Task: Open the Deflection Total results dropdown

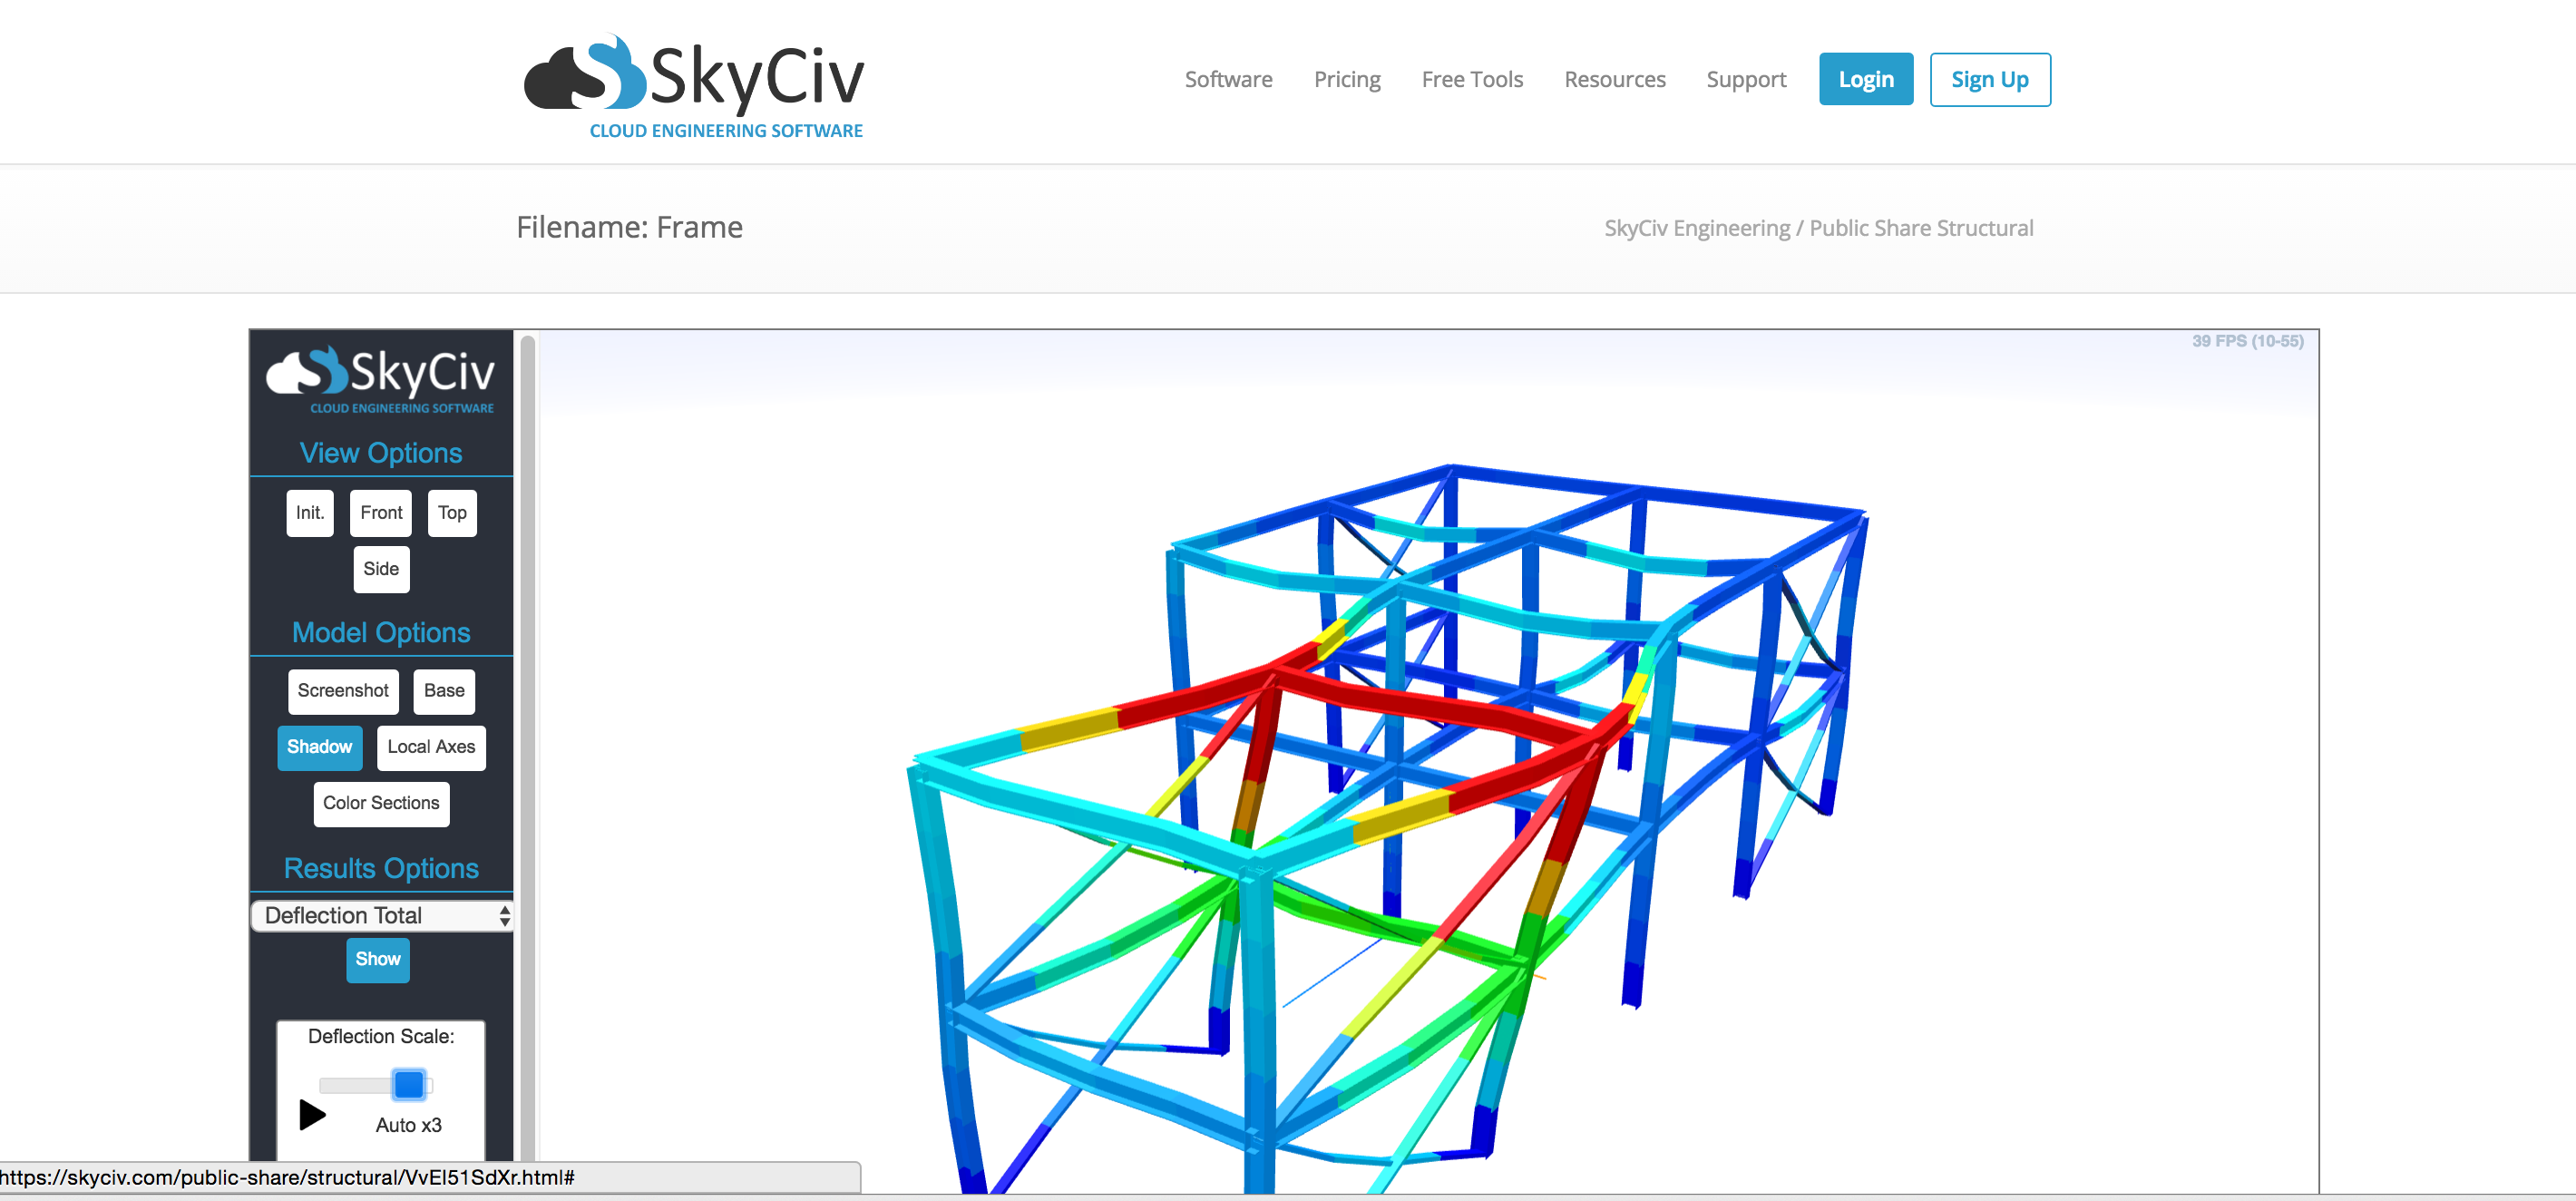Action: [381, 915]
